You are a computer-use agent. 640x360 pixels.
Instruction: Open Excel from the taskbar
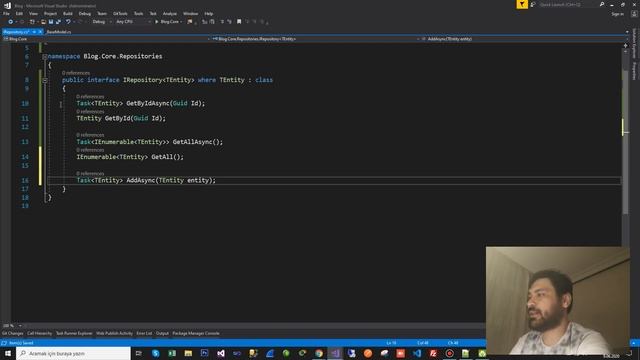coord(172,353)
